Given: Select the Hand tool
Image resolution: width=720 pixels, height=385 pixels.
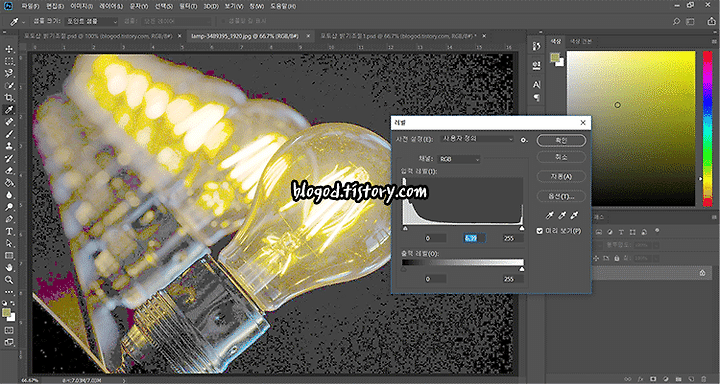Looking at the screenshot, I should 9,268.
